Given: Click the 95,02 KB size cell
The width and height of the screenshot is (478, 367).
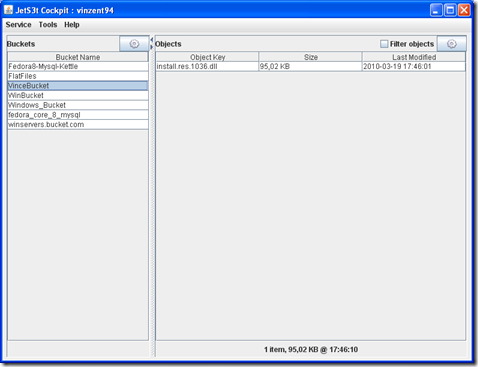Looking at the screenshot, I should coord(311,66).
